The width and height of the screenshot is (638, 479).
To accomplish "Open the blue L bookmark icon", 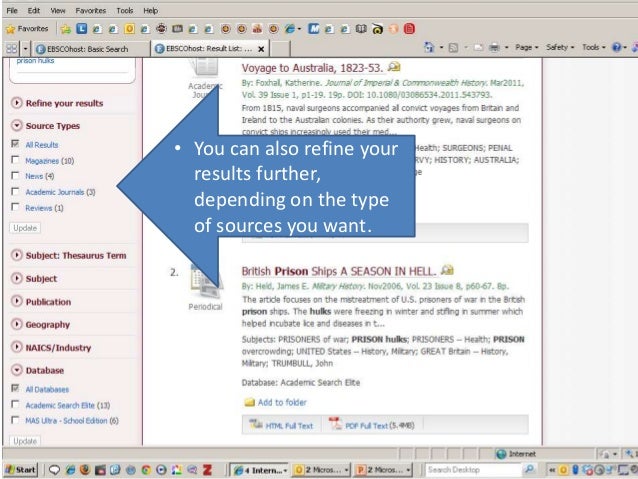I will point(81,28).
